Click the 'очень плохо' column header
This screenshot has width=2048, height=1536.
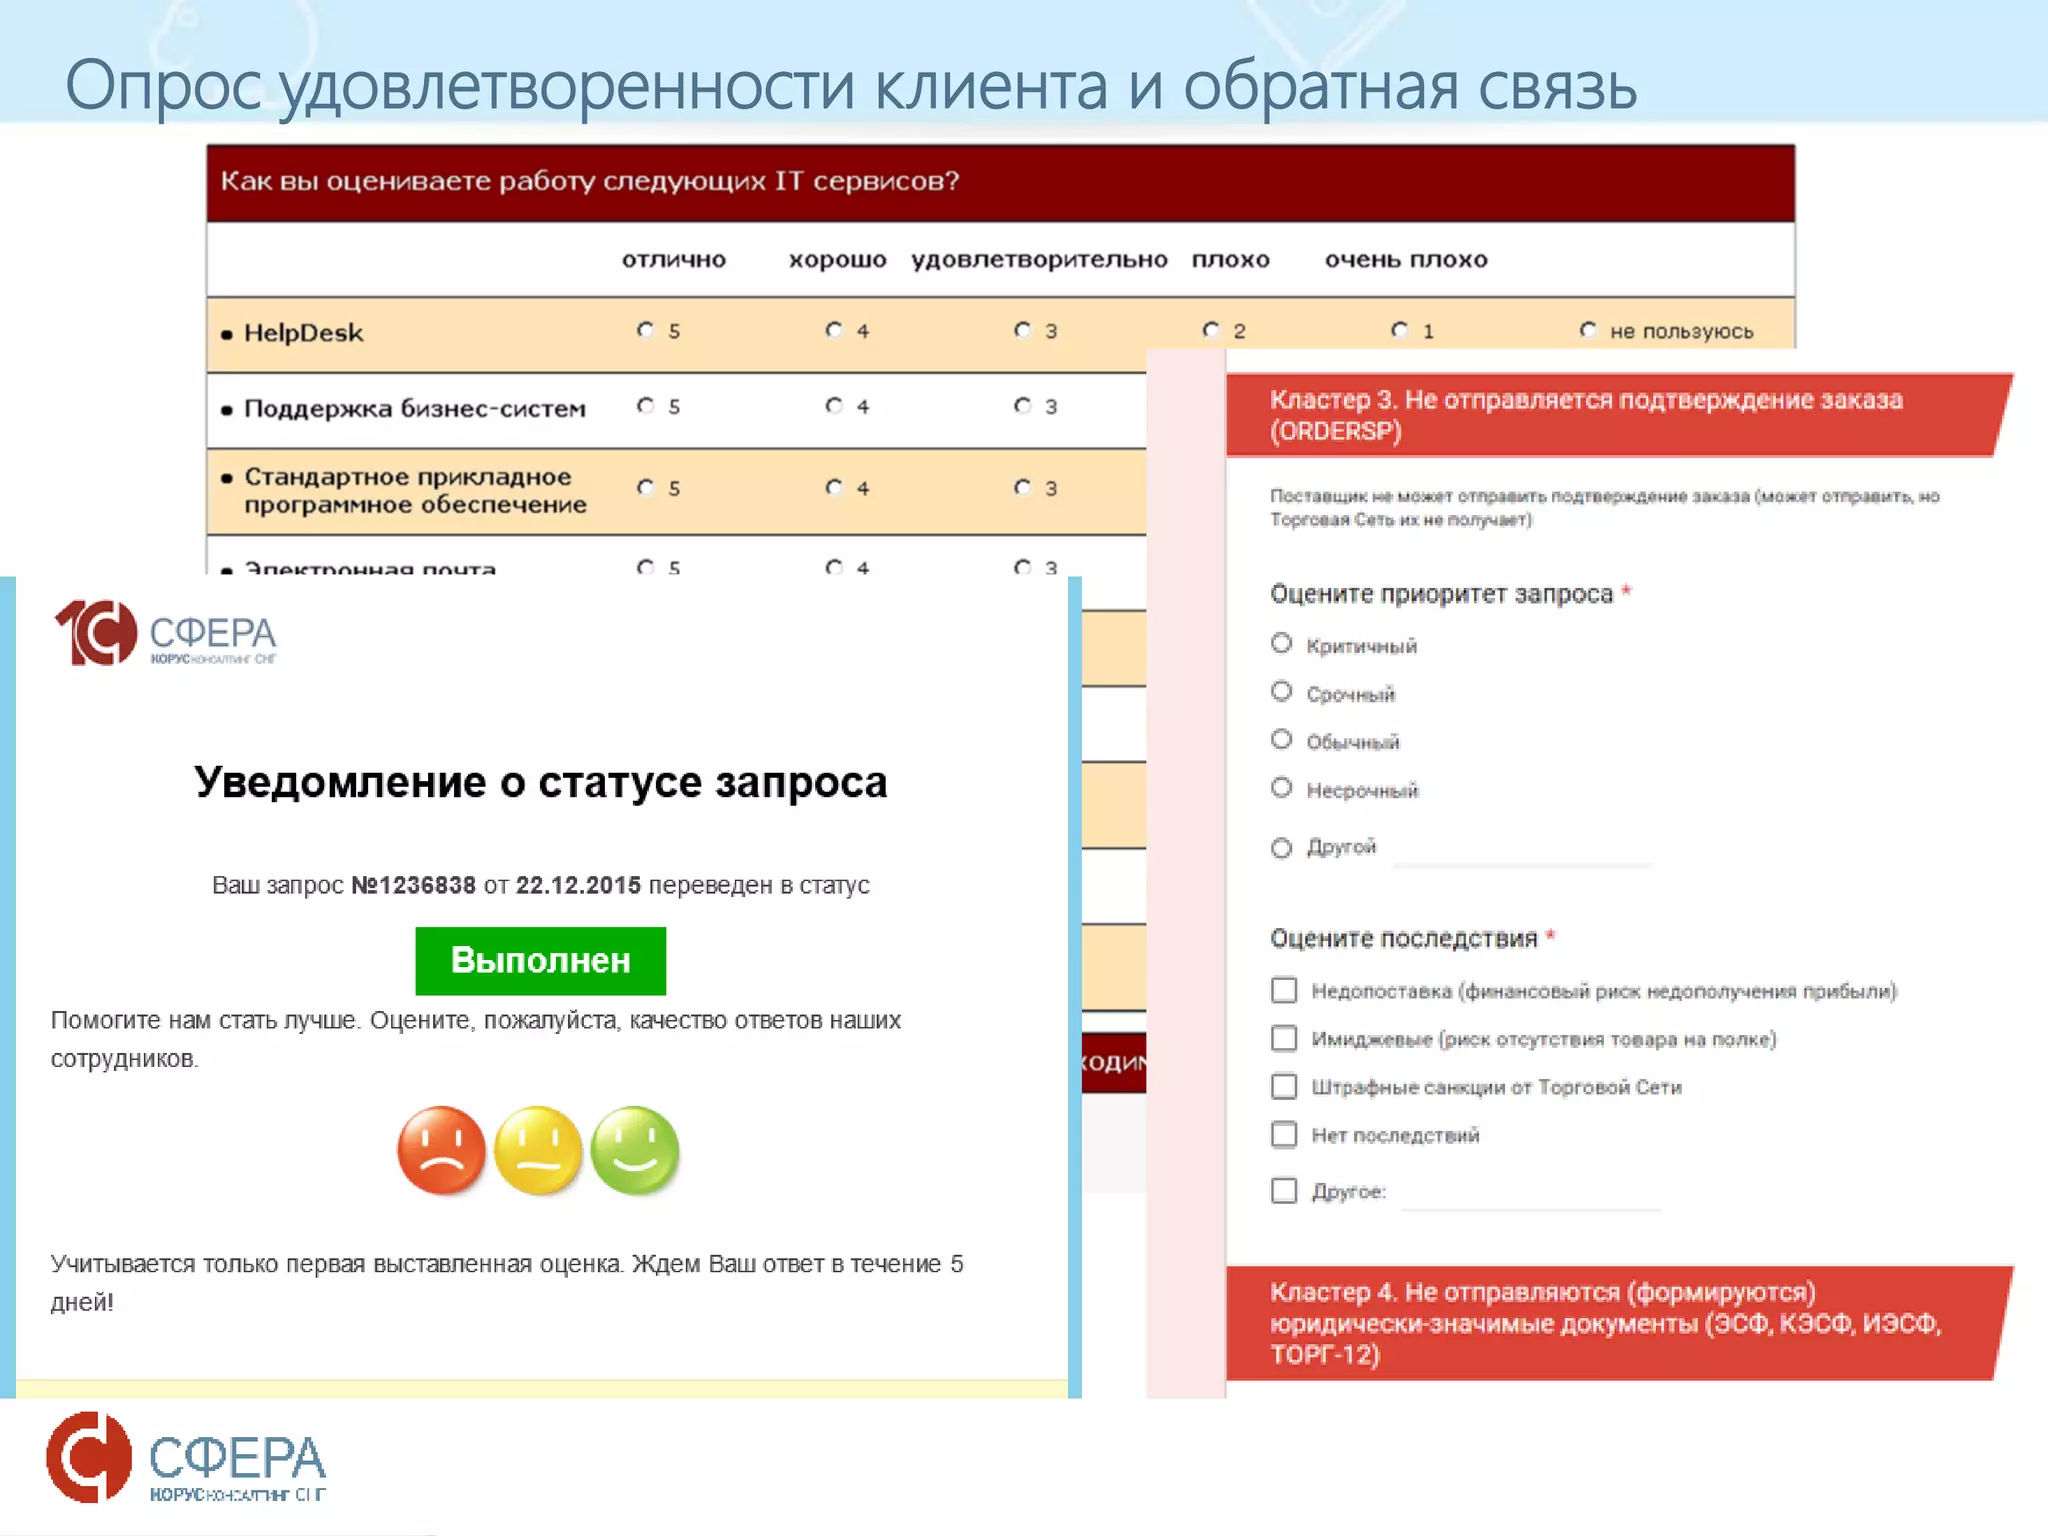point(1406,260)
